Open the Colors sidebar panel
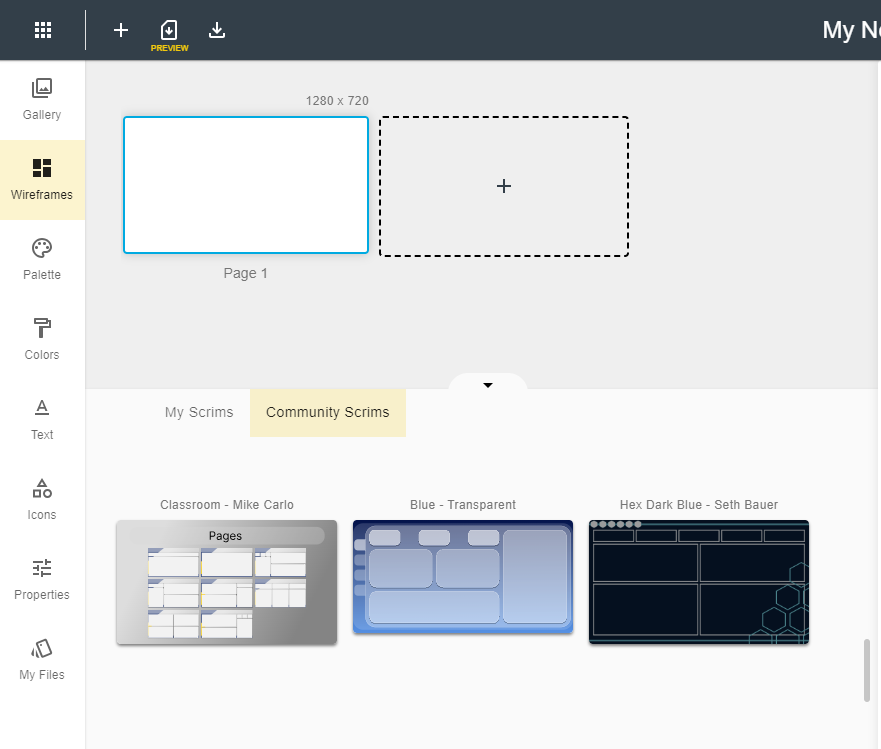This screenshot has width=881, height=749. 42,339
